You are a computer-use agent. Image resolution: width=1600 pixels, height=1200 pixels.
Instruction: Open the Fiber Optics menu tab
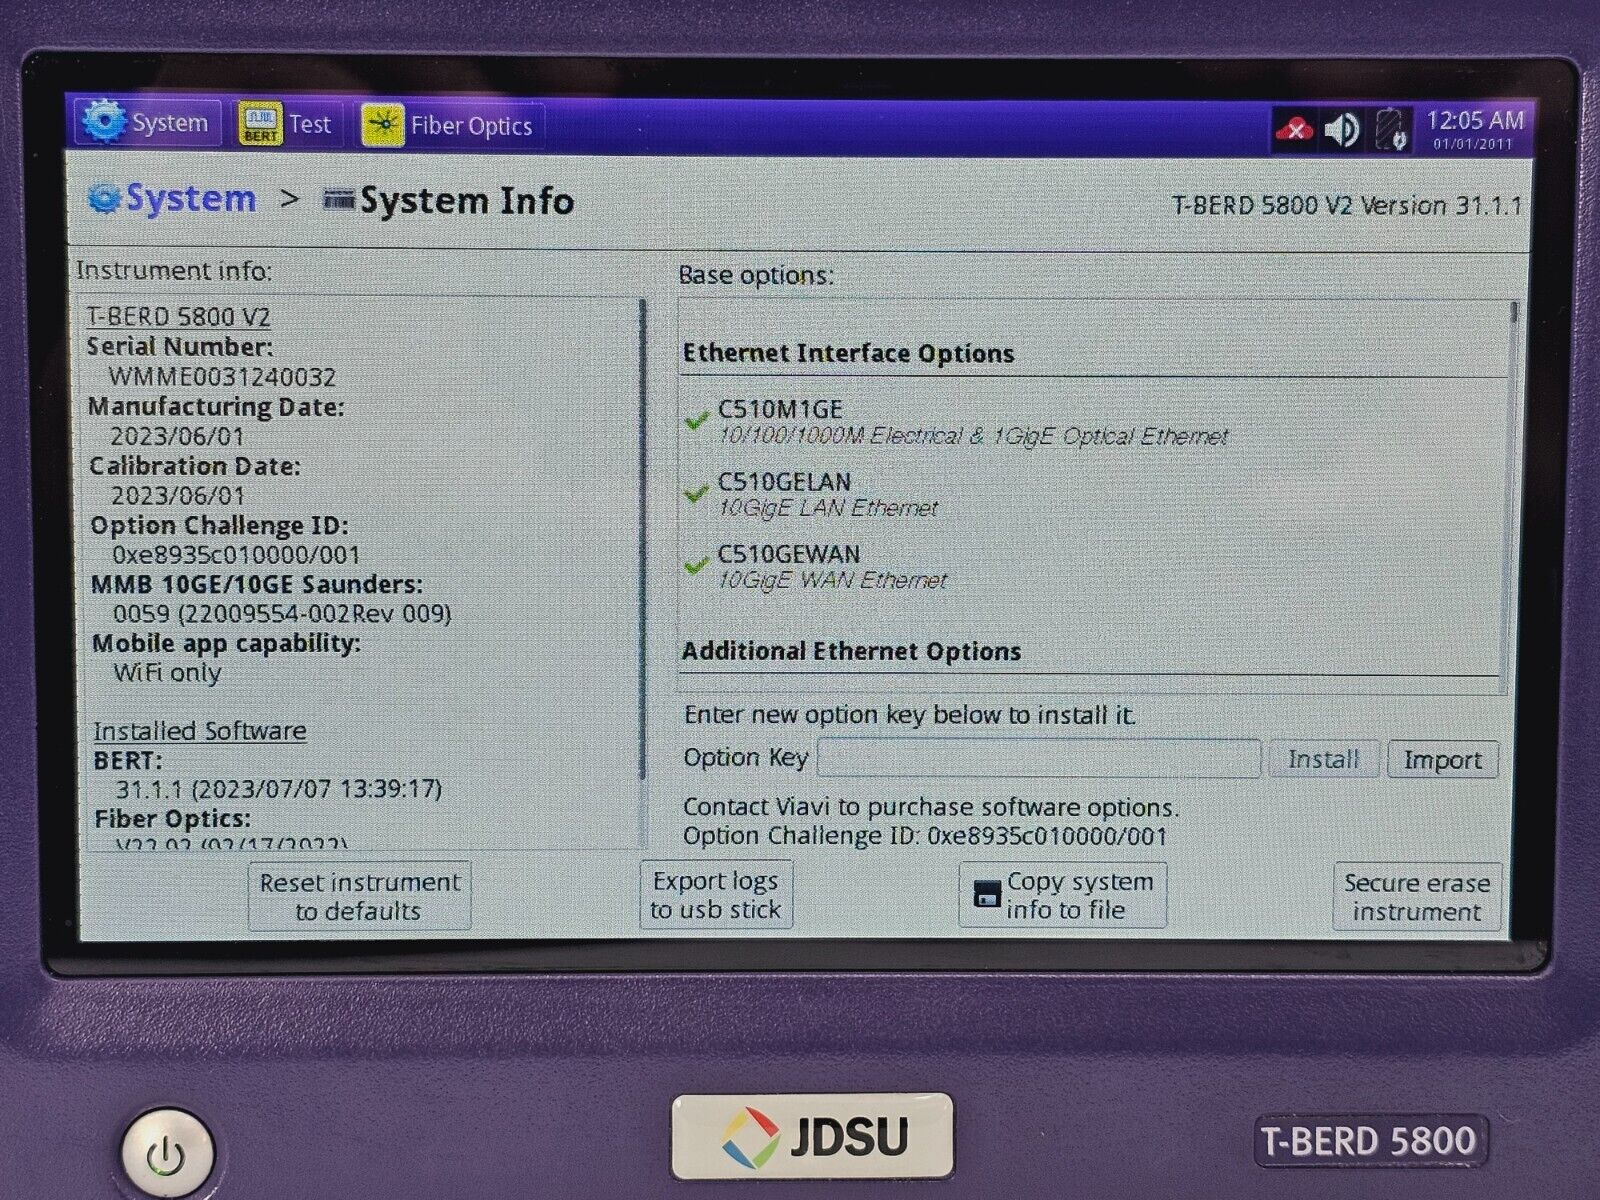click(471, 127)
